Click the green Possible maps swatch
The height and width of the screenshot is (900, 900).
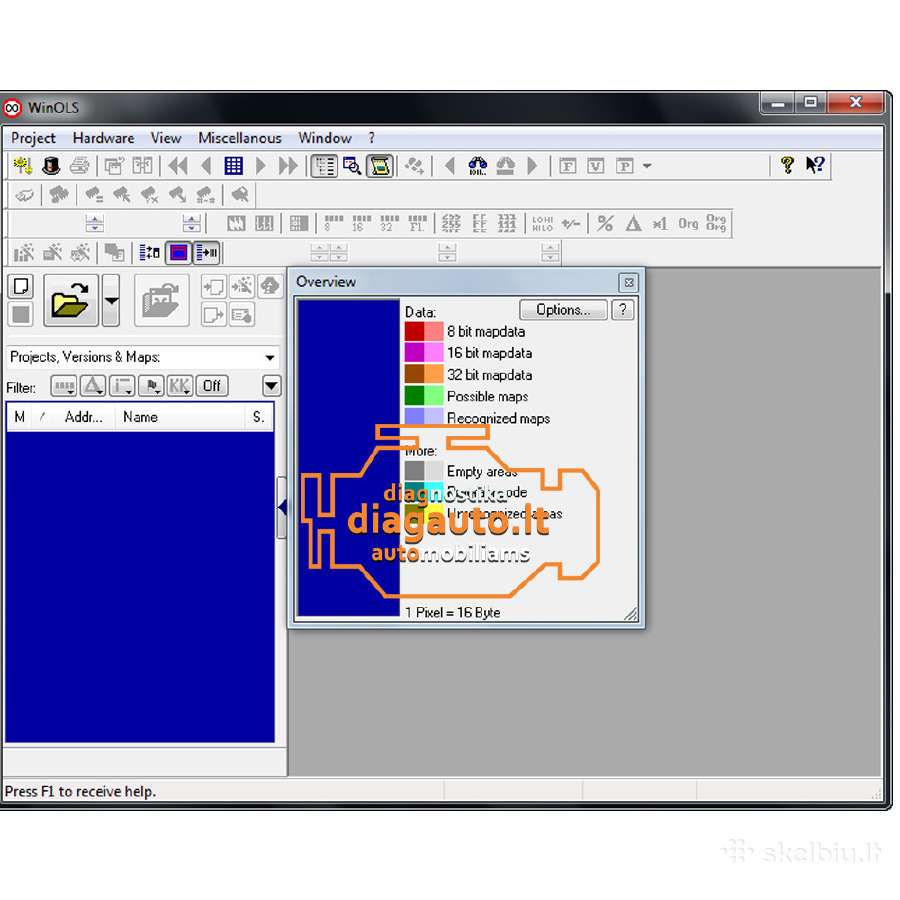[x=414, y=396]
